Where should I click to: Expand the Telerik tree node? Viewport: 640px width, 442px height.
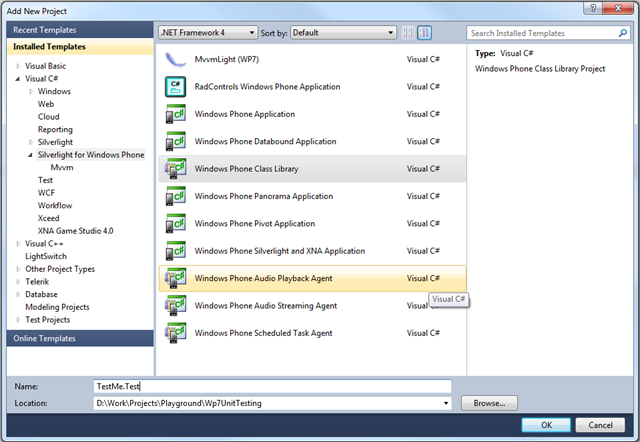(x=18, y=282)
